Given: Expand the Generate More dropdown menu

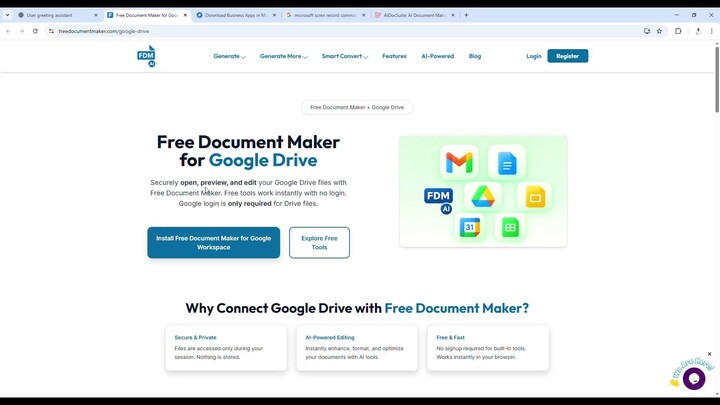Looking at the screenshot, I should 283,56.
